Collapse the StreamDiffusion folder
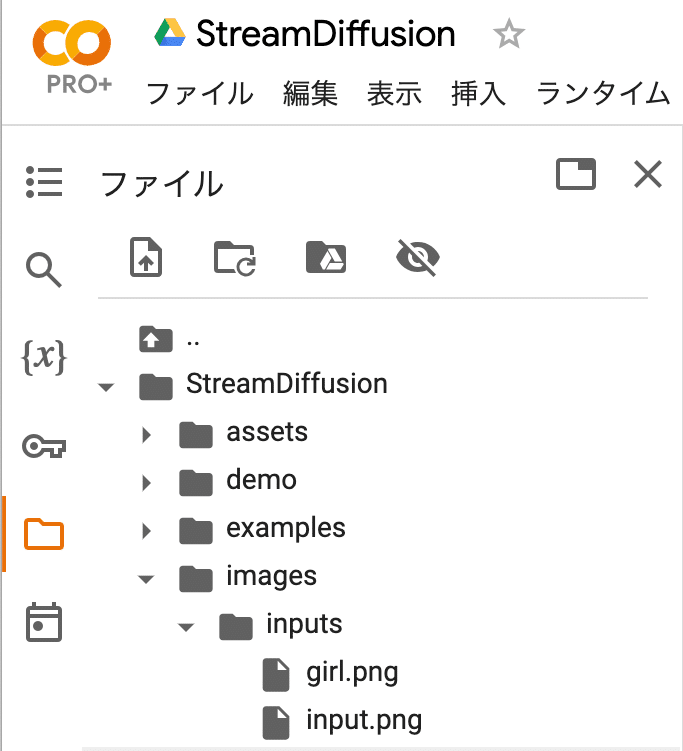683x751 pixels. (107, 386)
